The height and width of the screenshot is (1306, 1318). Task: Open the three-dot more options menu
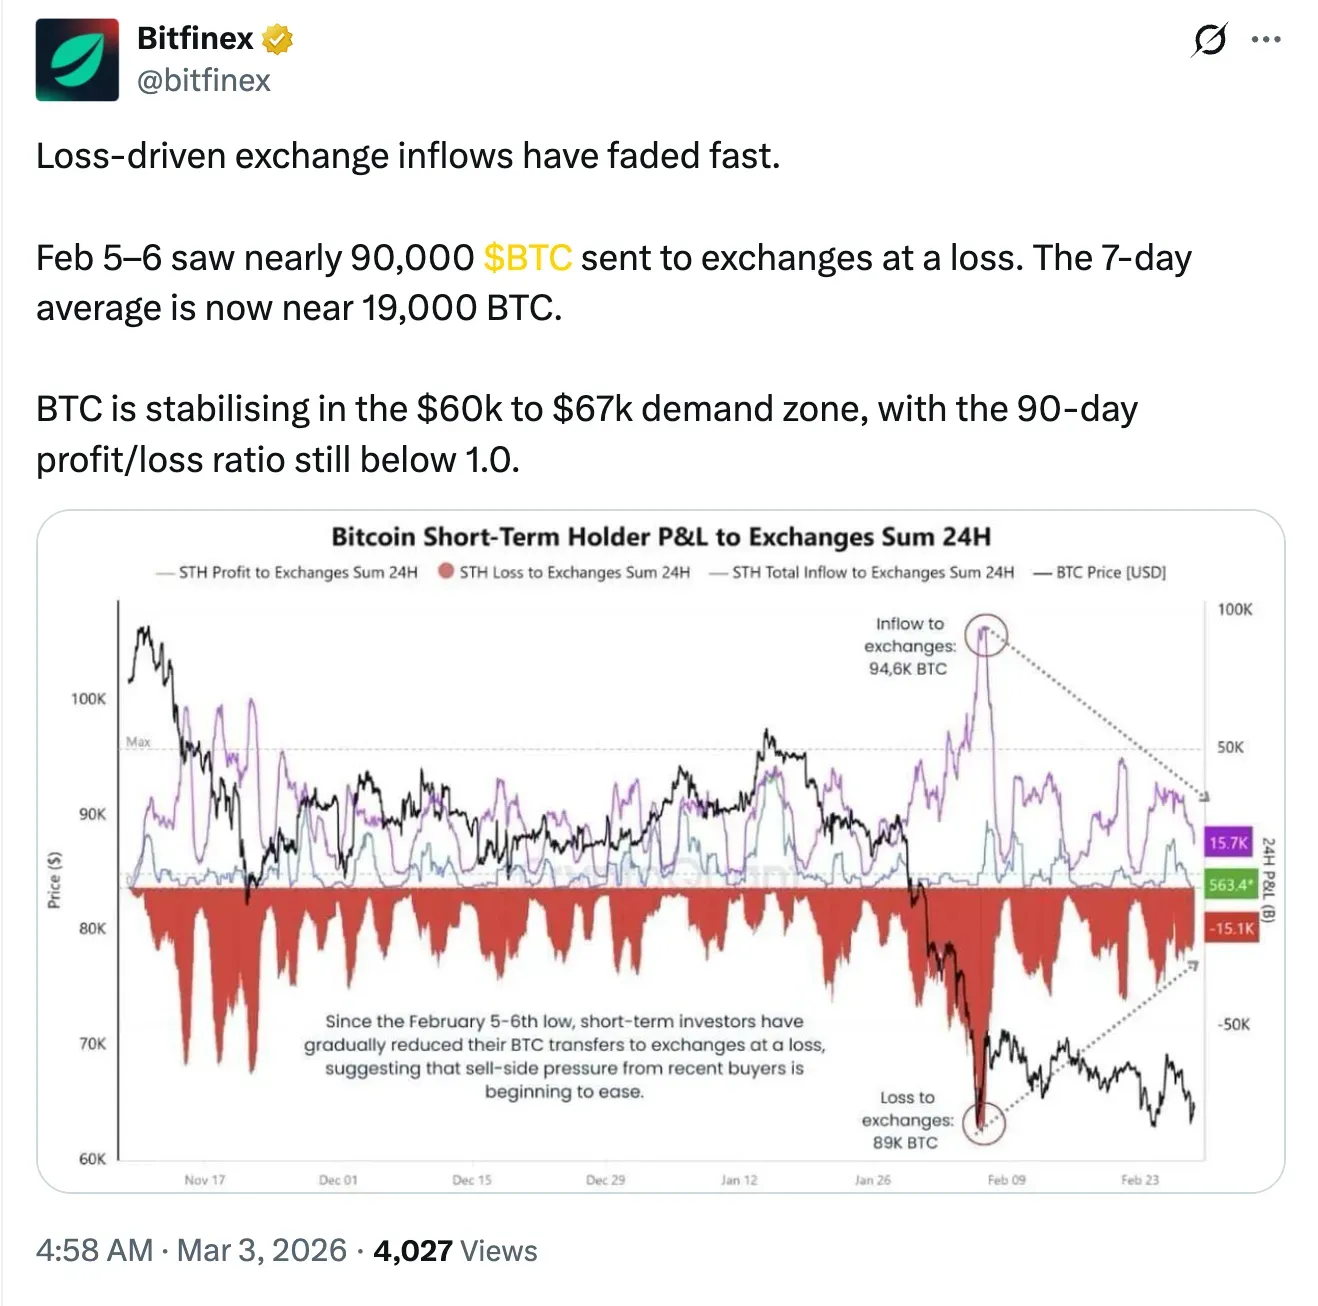point(1265,40)
